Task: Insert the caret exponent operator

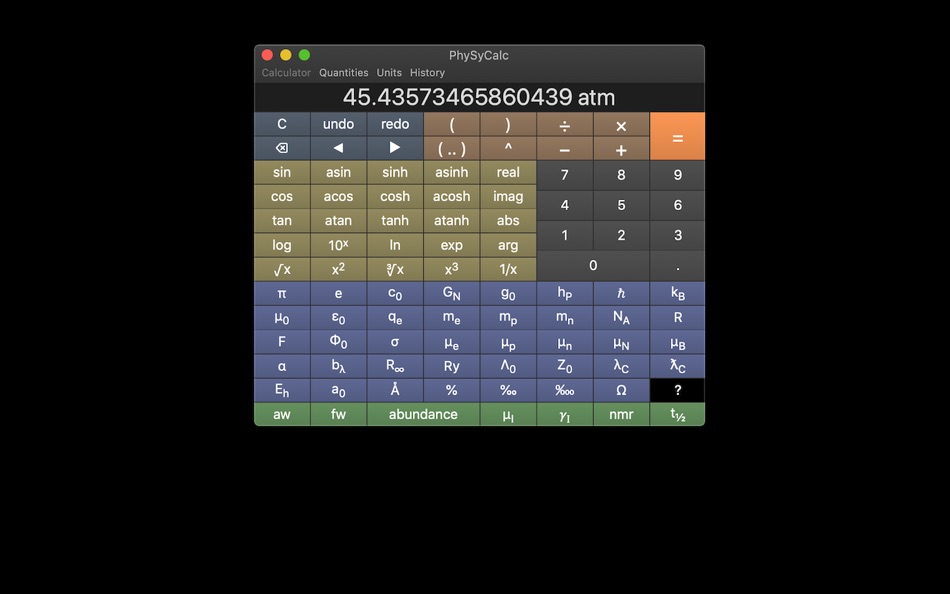Action: point(508,148)
